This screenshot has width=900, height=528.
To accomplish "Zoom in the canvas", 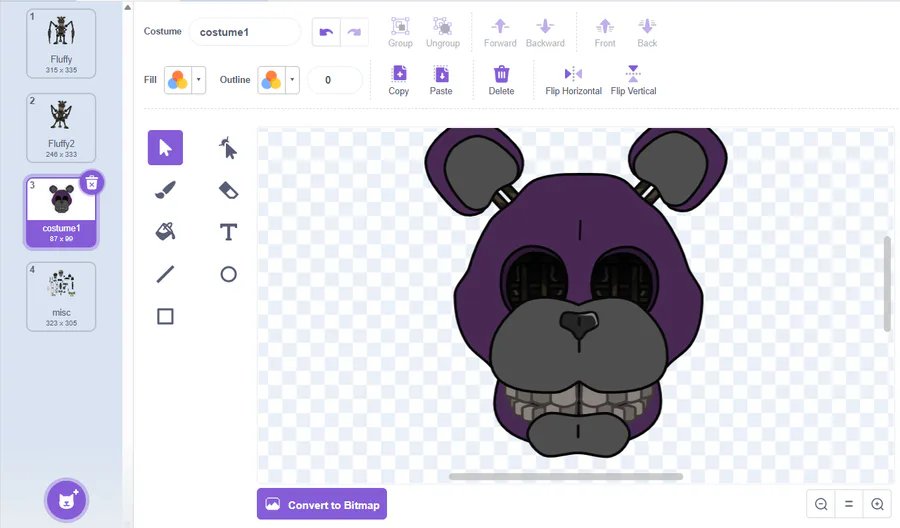I will coord(877,504).
